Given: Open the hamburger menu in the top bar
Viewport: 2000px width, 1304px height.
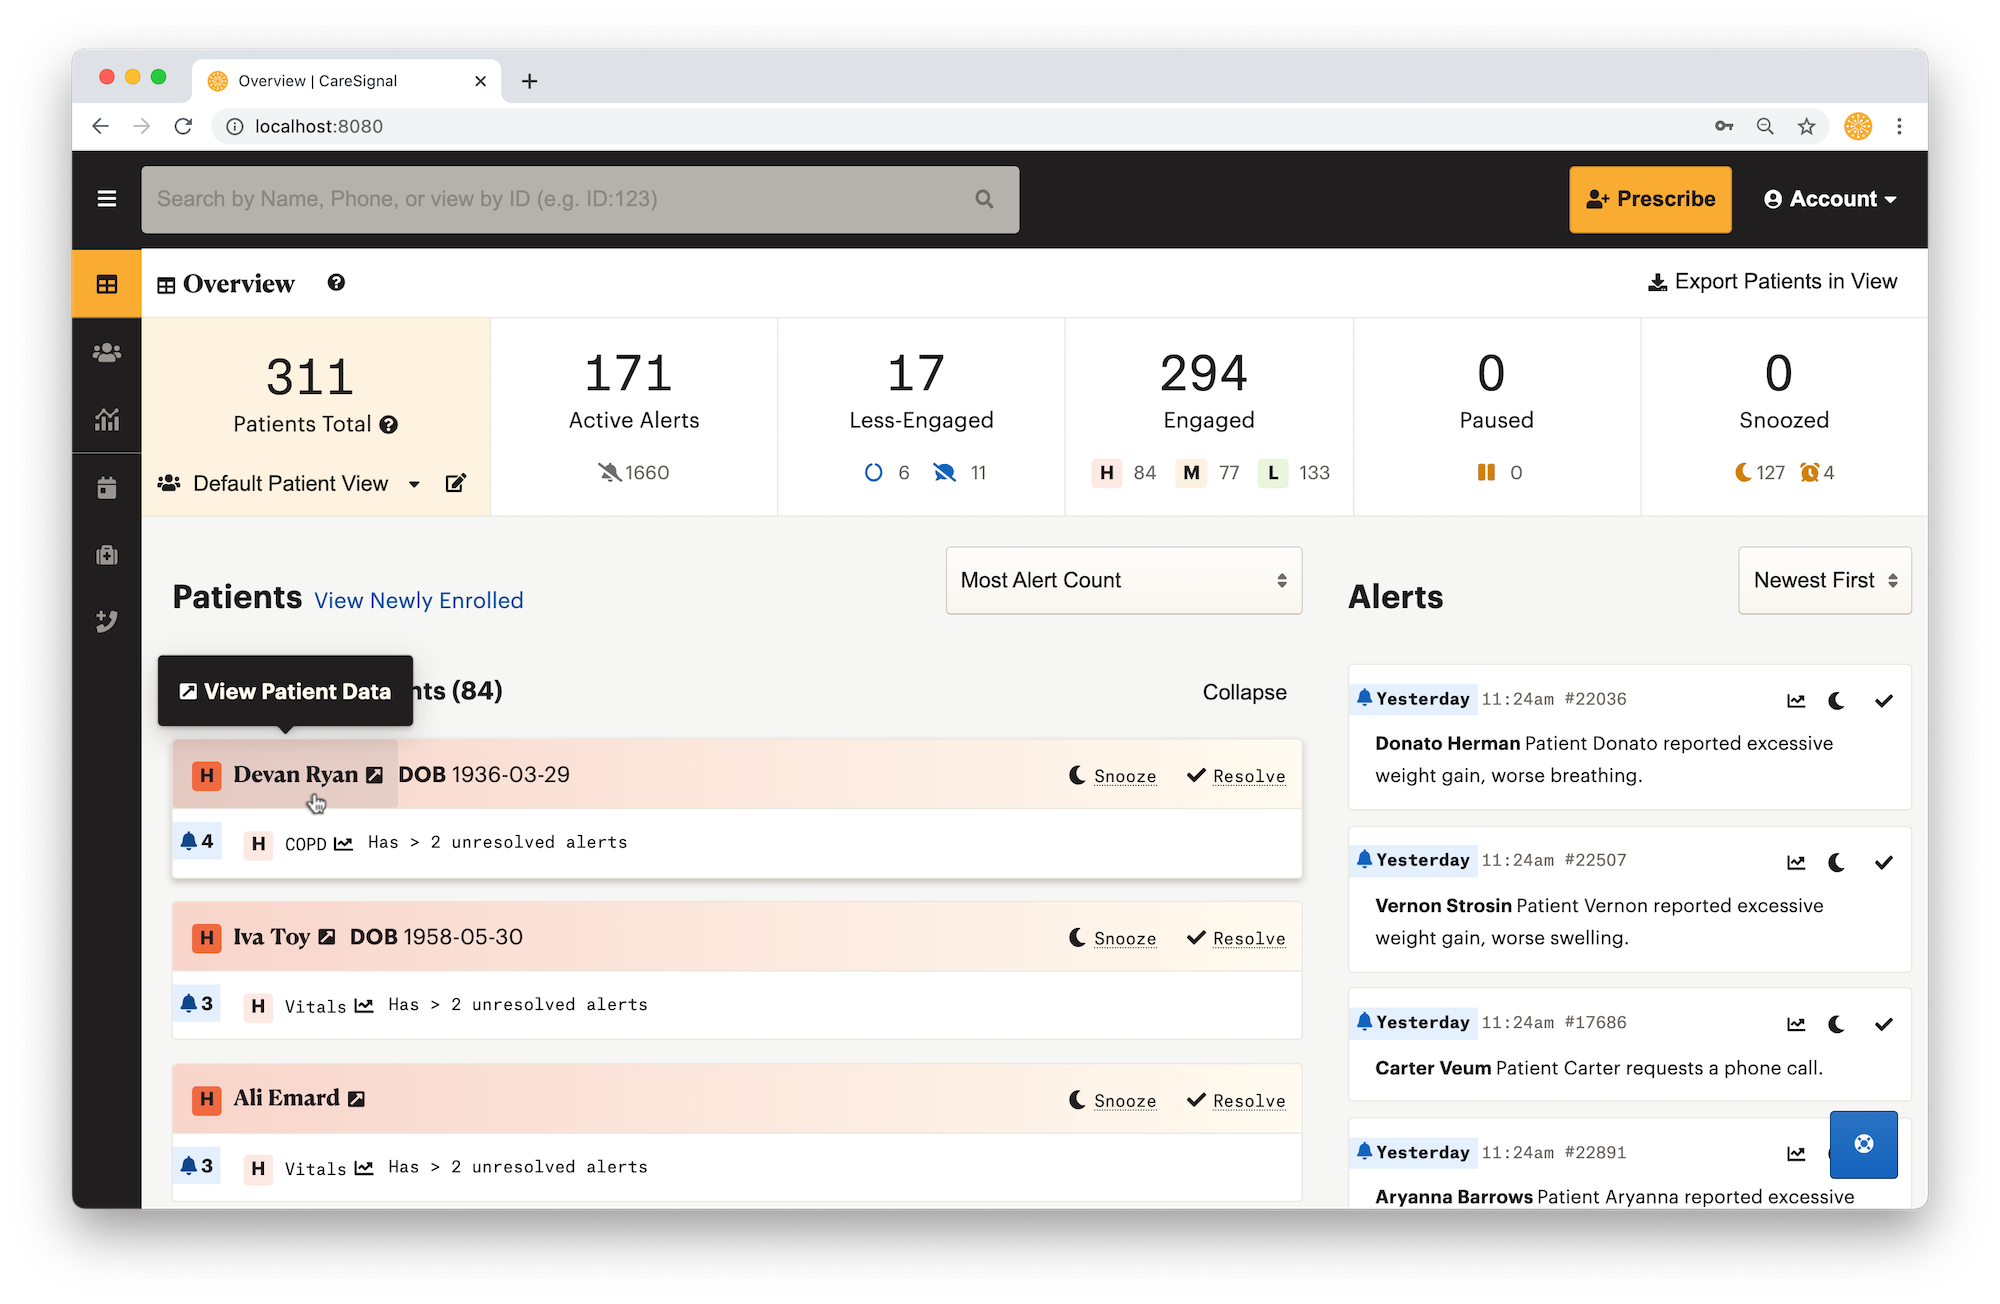Looking at the screenshot, I should tap(107, 199).
